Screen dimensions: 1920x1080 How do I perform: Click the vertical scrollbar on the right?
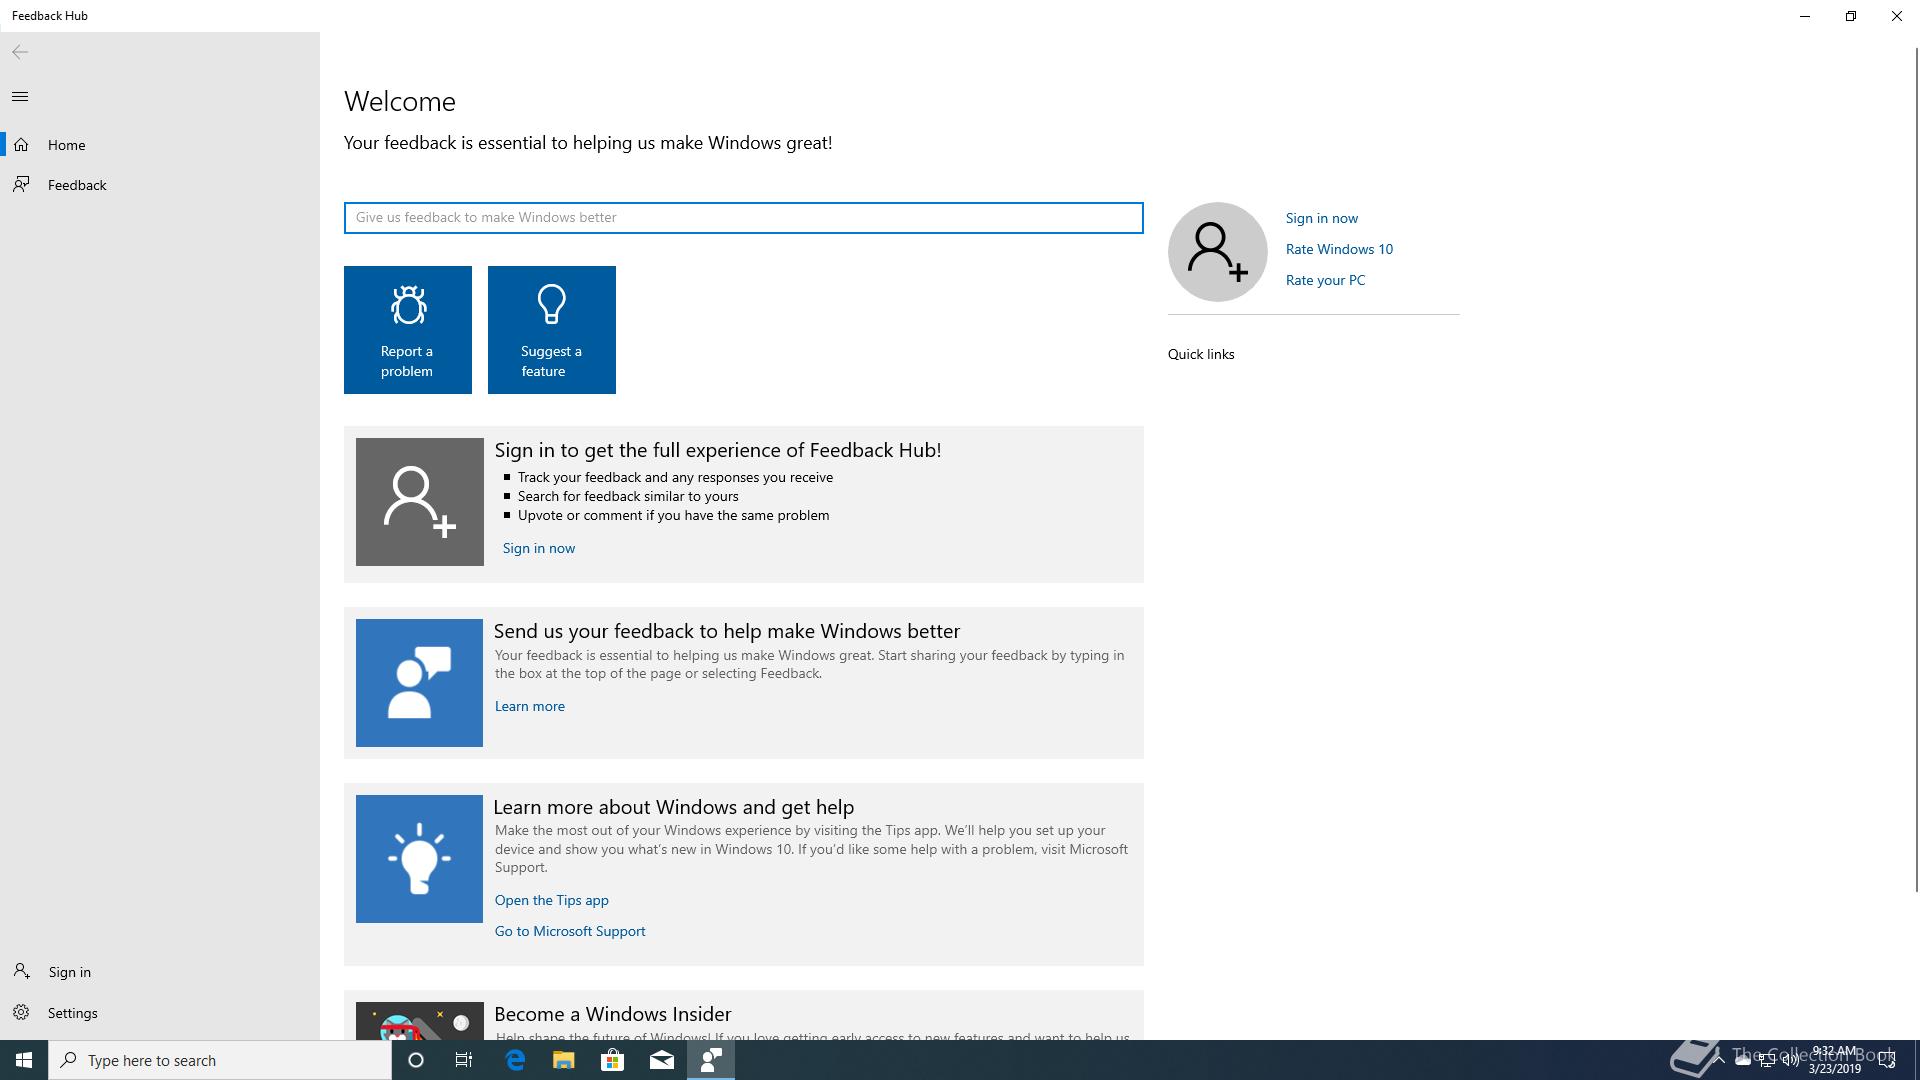click(x=1916, y=470)
